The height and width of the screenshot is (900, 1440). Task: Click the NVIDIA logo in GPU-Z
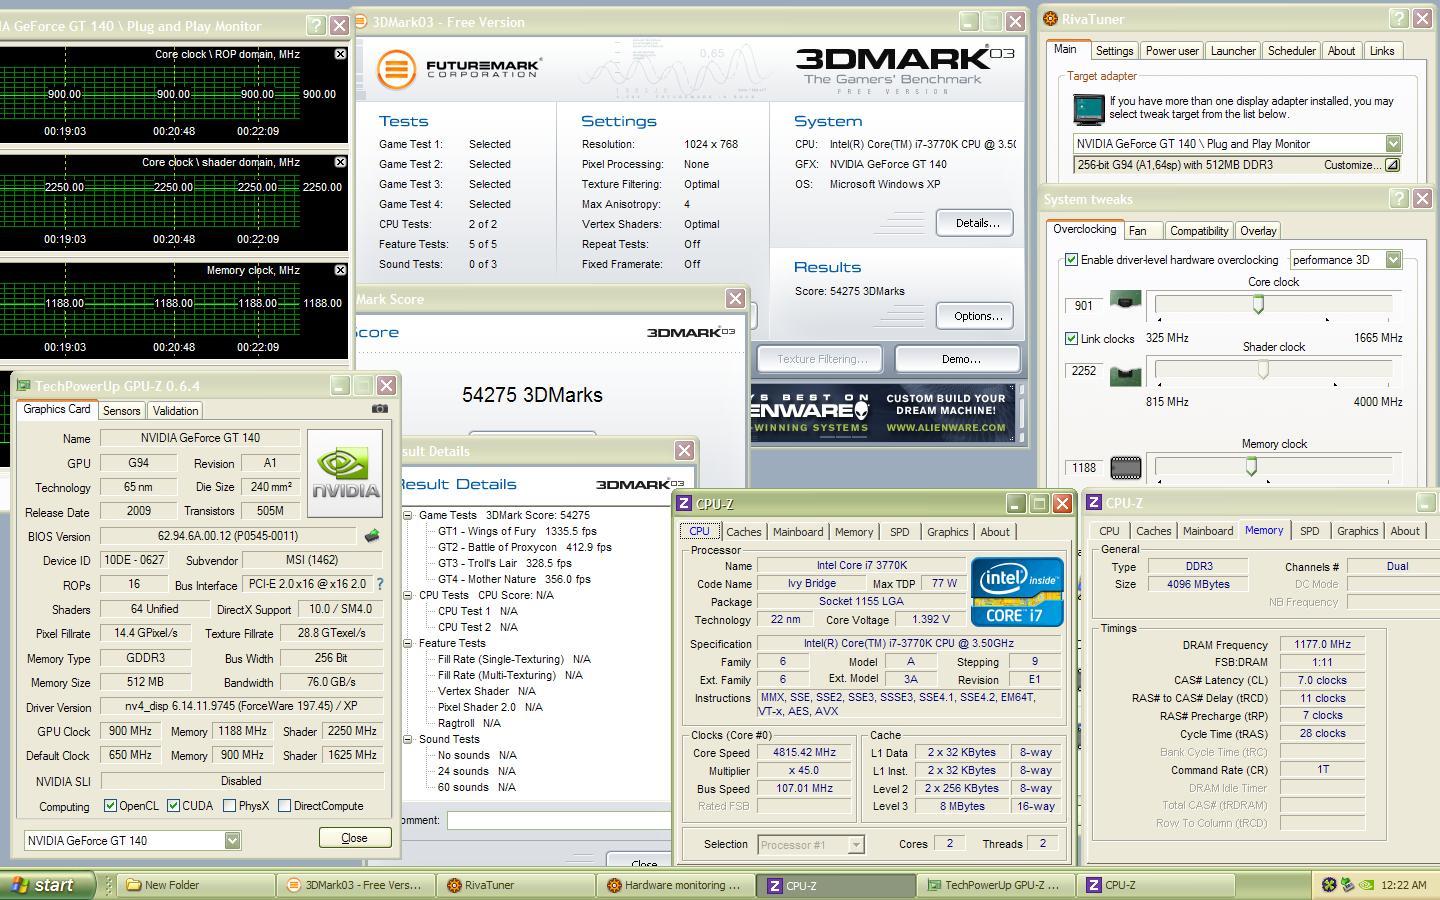[x=345, y=473]
